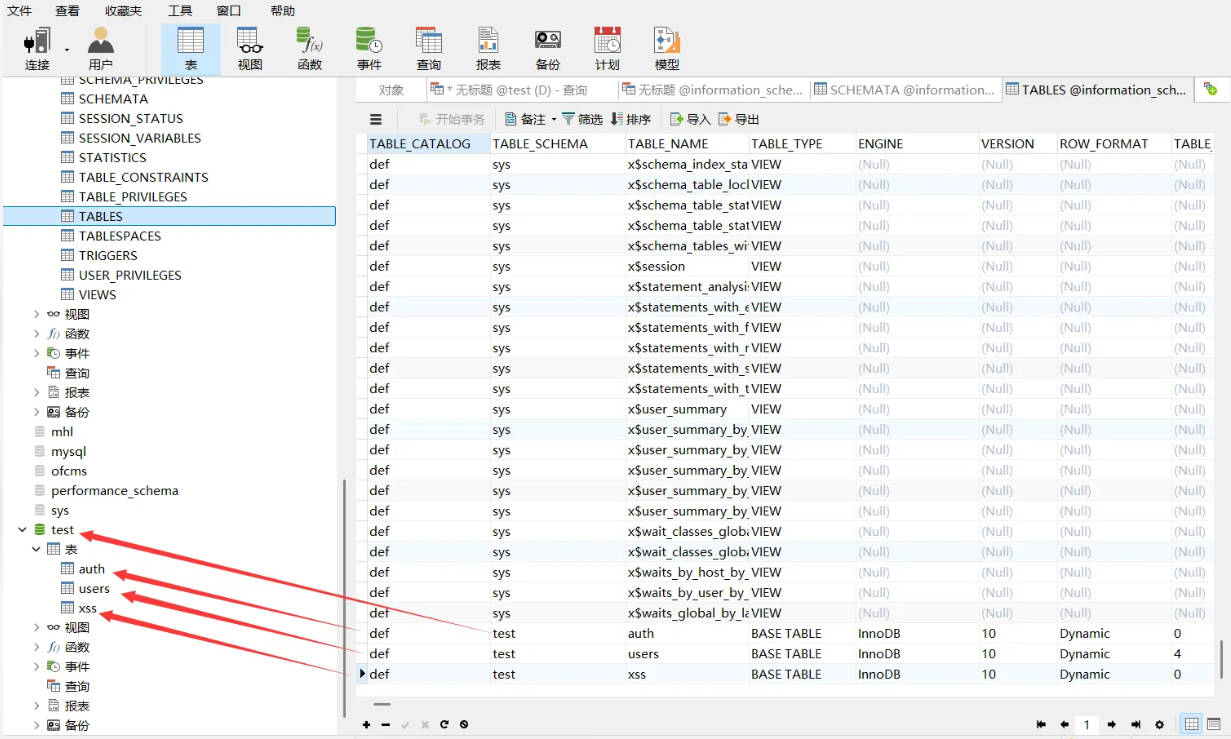Expand 视图 node under test database
The height and width of the screenshot is (739, 1231).
(x=37, y=628)
